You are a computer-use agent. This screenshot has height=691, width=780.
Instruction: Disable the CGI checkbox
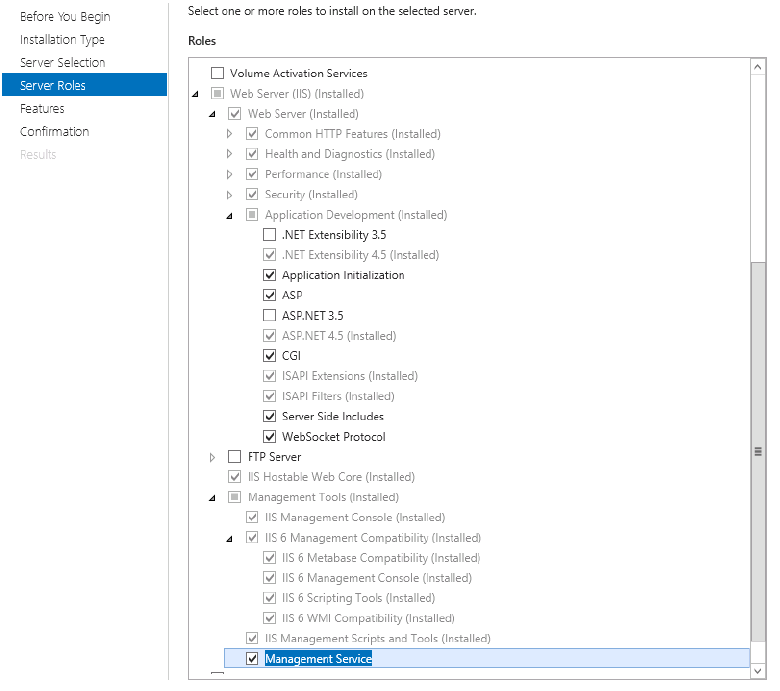(x=269, y=356)
